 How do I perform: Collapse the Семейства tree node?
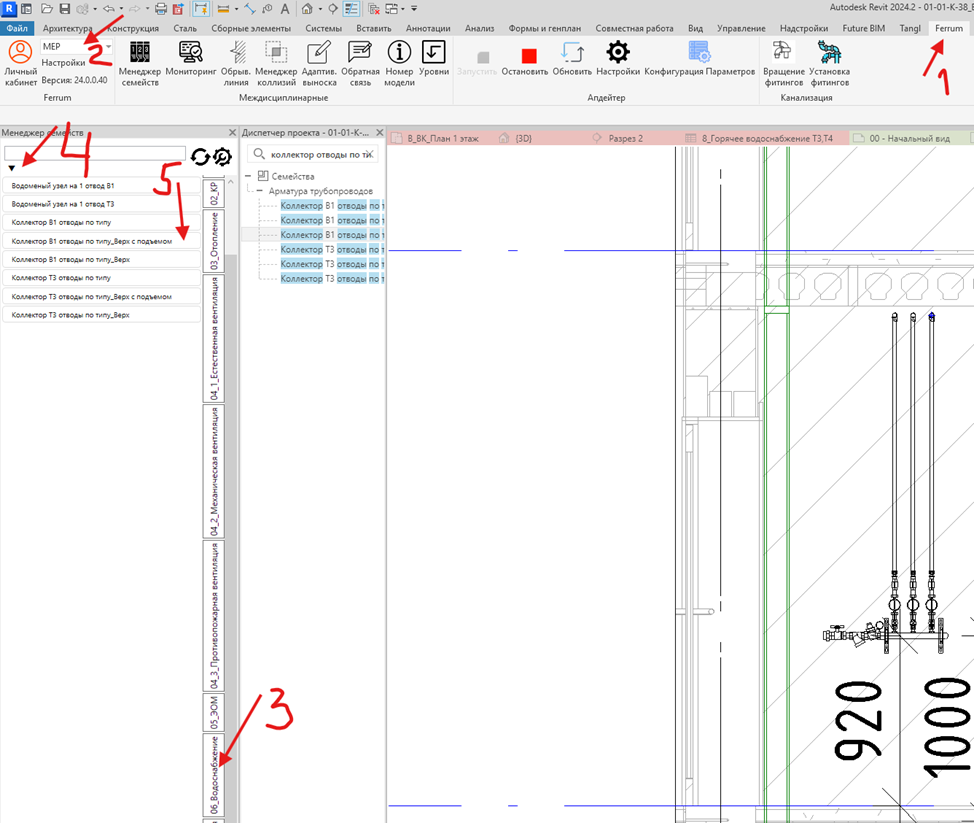[x=248, y=176]
